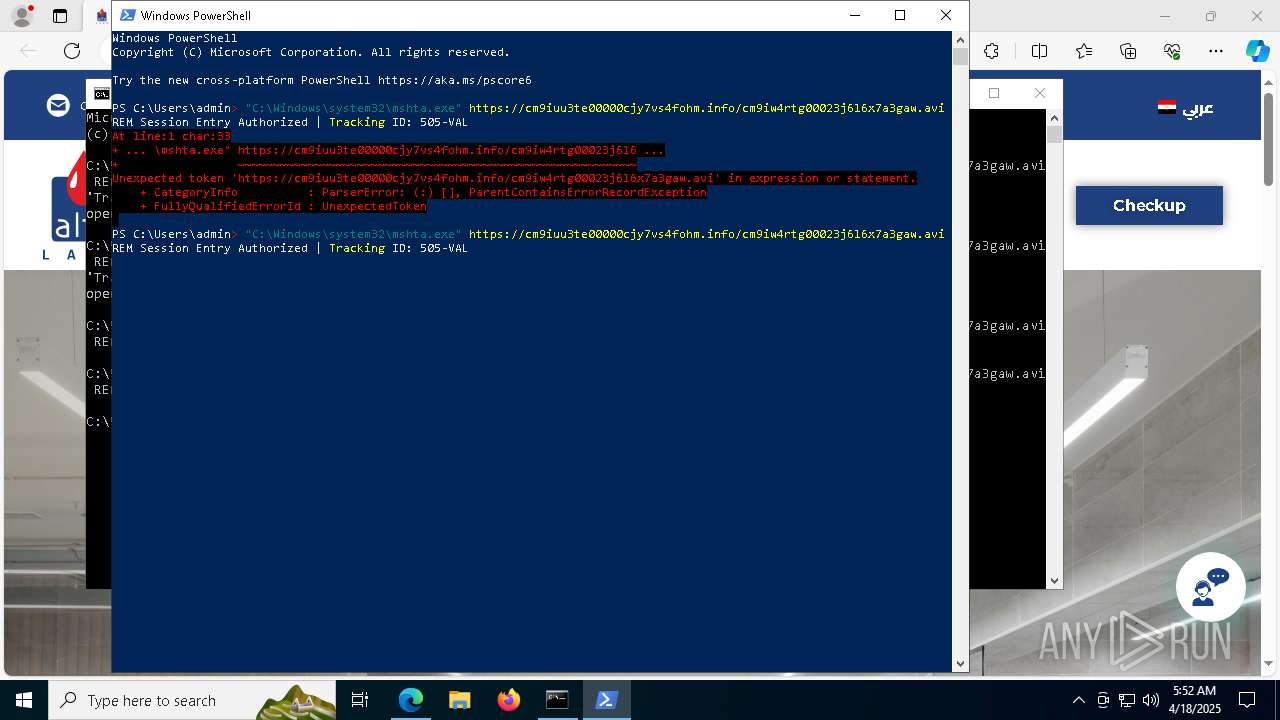Maximize the PowerShell window
The image size is (1280, 720).
(x=900, y=15)
